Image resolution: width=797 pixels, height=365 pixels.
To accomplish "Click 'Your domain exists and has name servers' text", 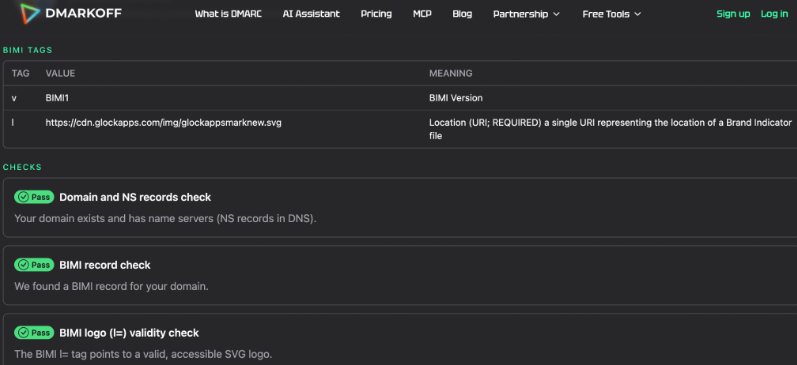I will [165, 219].
